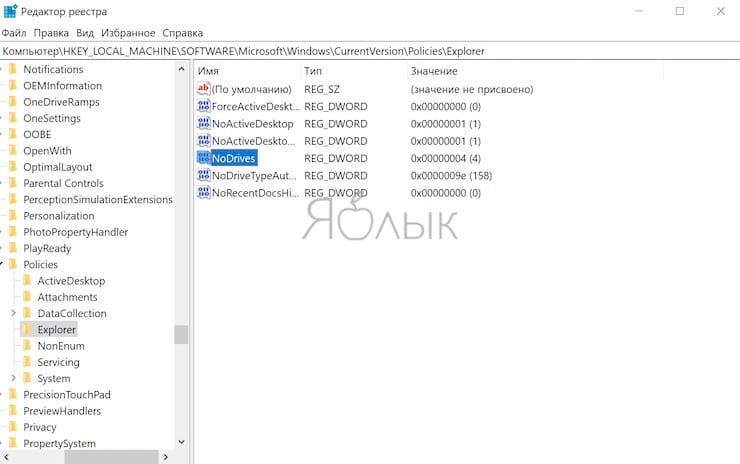This screenshot has width=740, height=464.
Task: Click the ForceActiveDeskt... DWORD icon
Action: (x=203, y=106)
